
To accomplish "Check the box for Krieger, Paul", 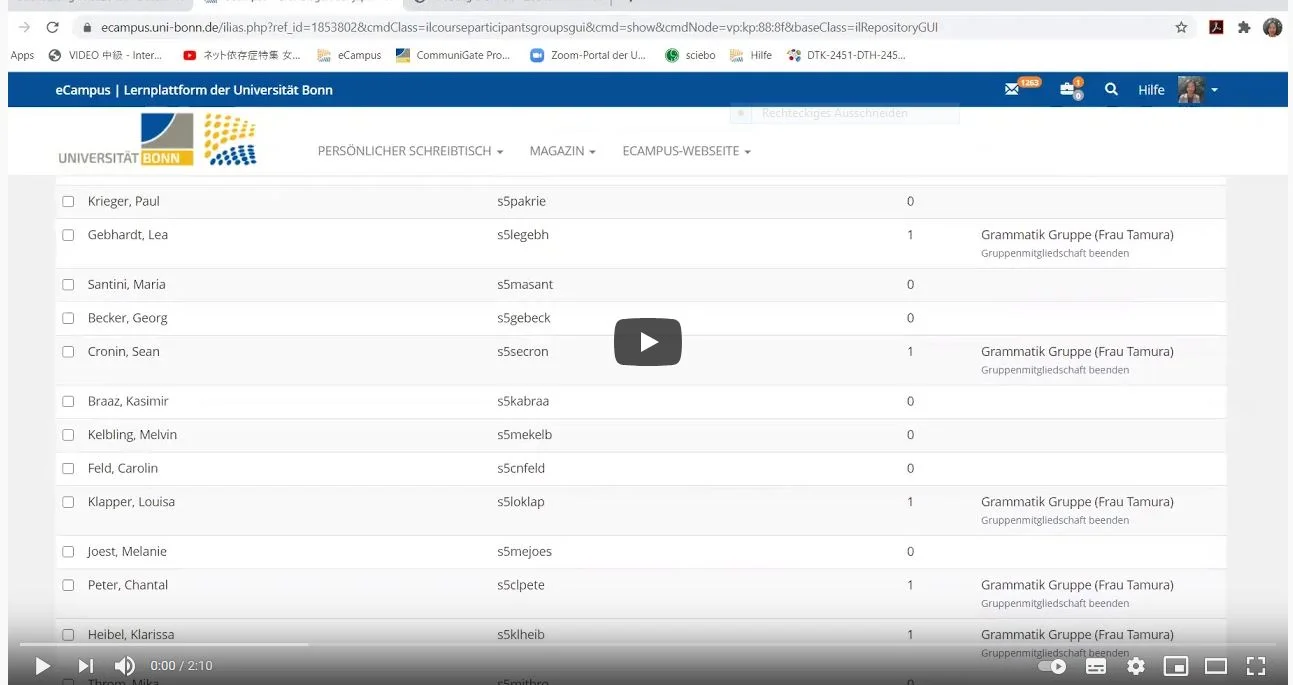I will tap(68, 202).
